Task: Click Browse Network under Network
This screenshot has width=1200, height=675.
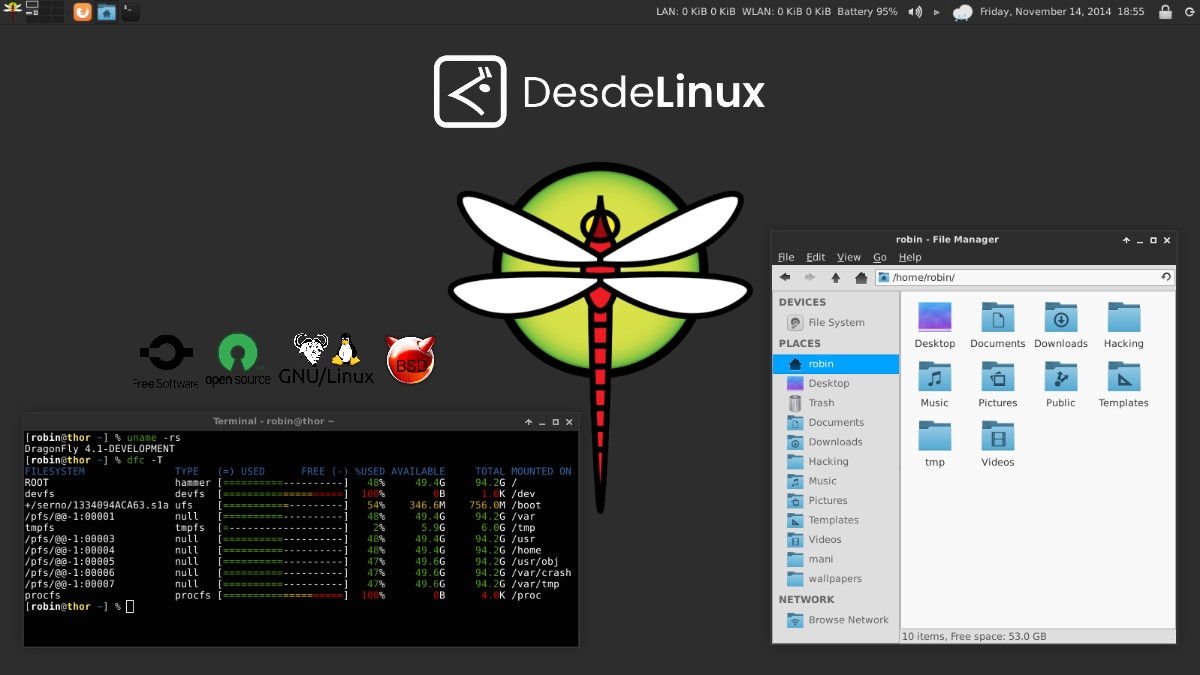Action: [836, 620]
